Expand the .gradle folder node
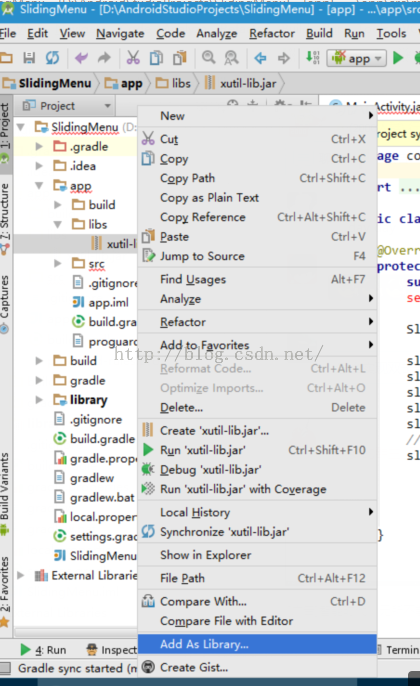Screen dimensions: 420x686 39,146
